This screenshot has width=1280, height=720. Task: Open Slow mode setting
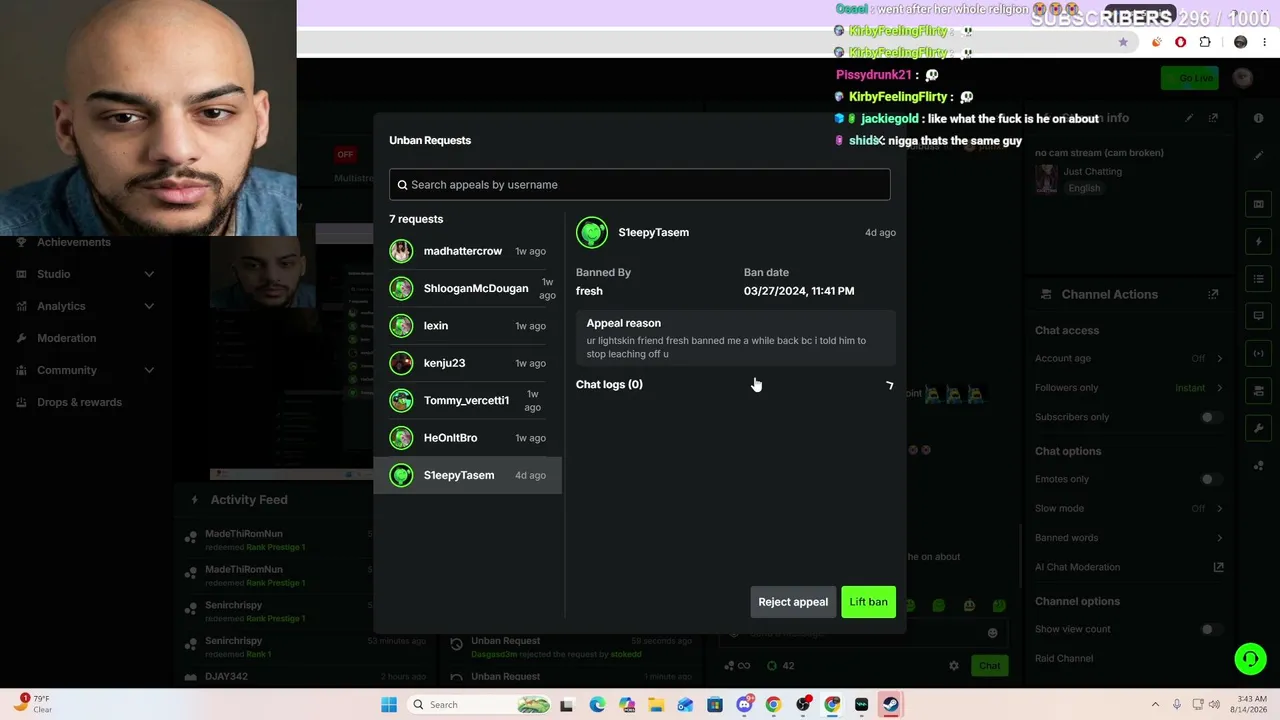[x=1130, y=508]
